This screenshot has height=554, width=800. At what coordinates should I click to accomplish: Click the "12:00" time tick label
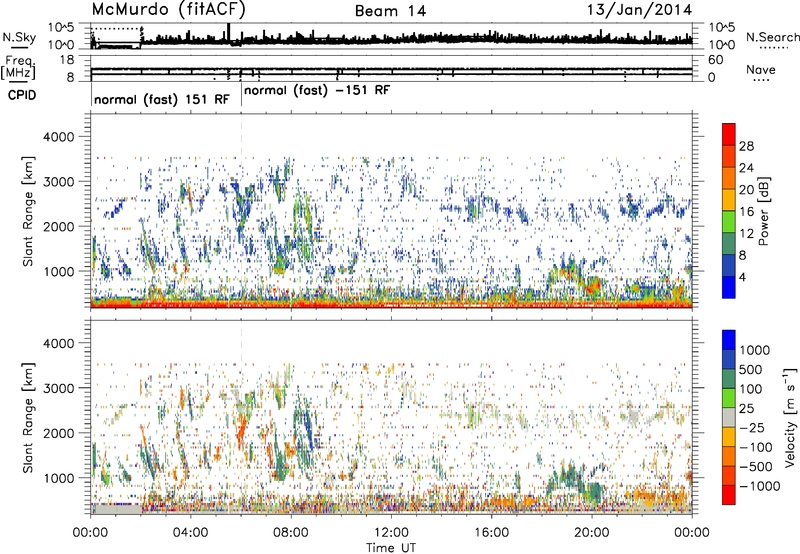click(391, 533)
